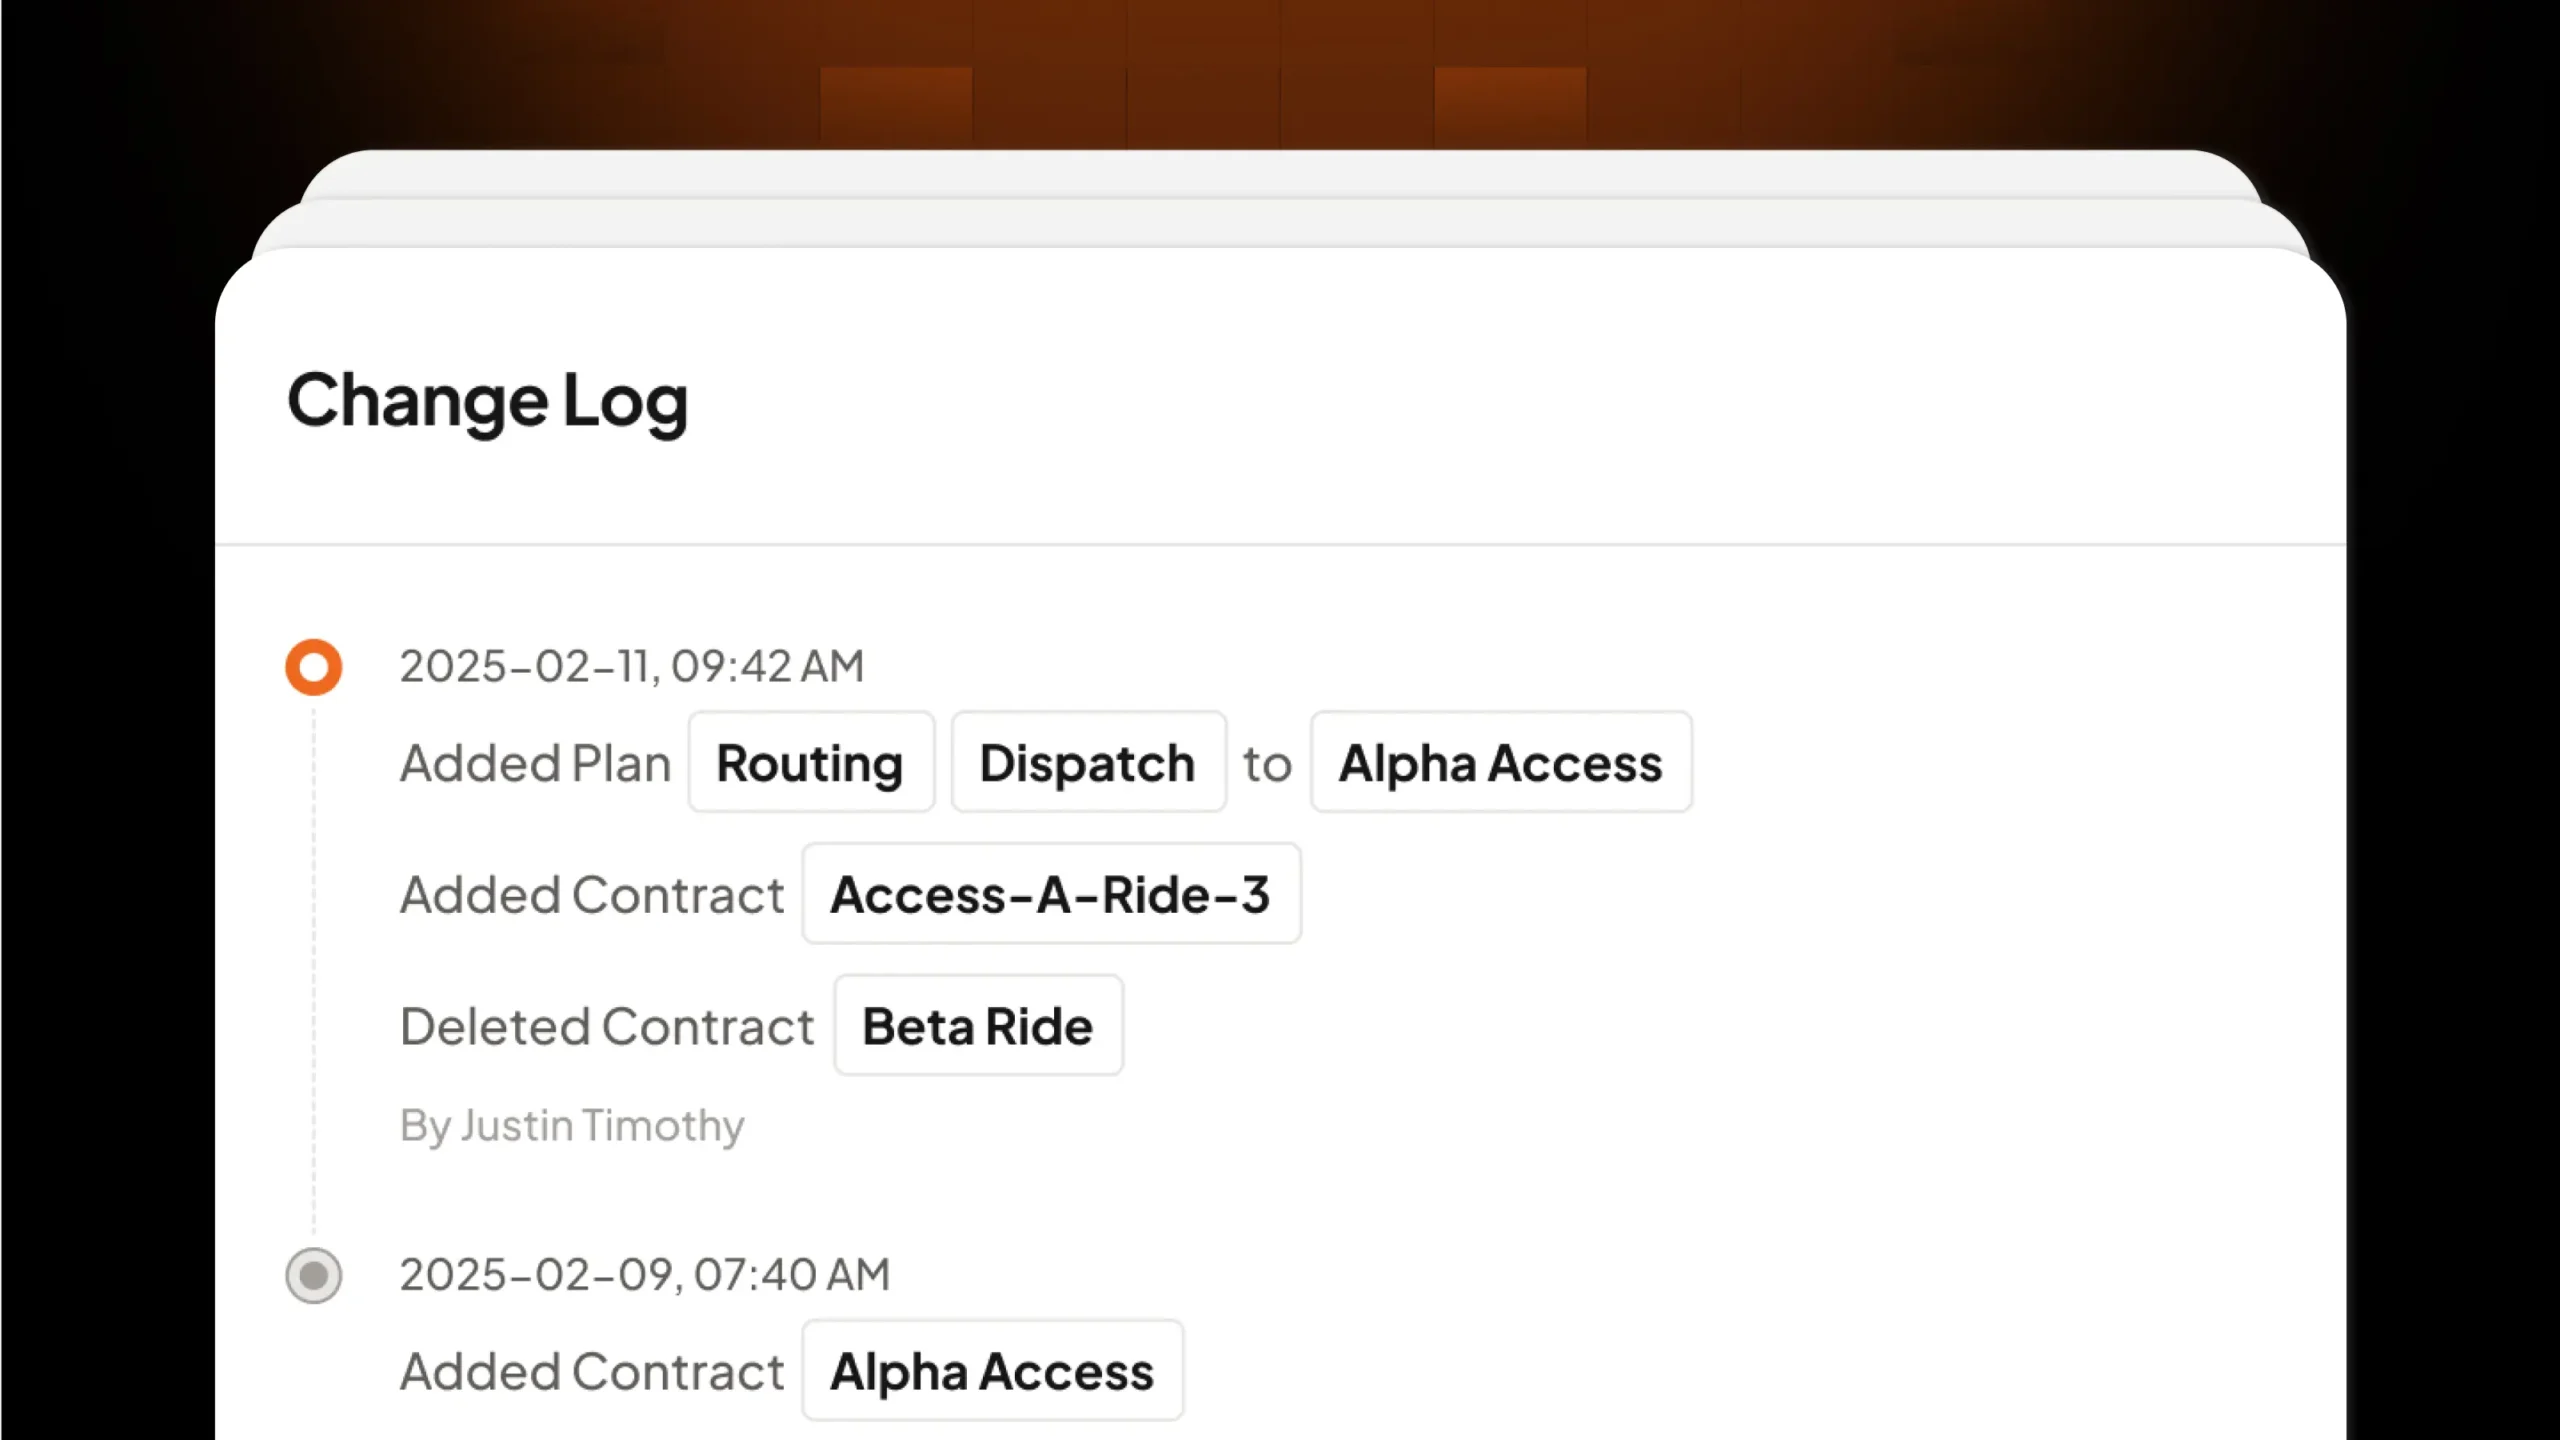The height and width of the screenshot is (1440, 2560).
Task: Click the 2025-02-11, 09:42 AM timestamp
Action: point(632,666)
